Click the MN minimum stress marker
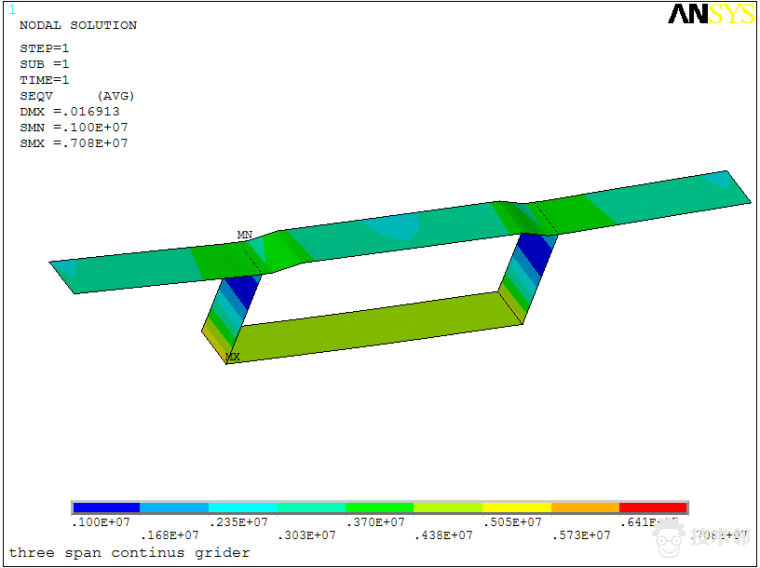 tap(244, 235)
